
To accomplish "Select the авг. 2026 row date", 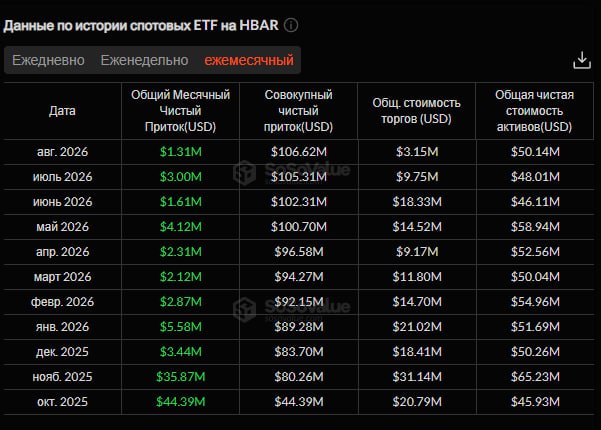I will coord(62,152).
